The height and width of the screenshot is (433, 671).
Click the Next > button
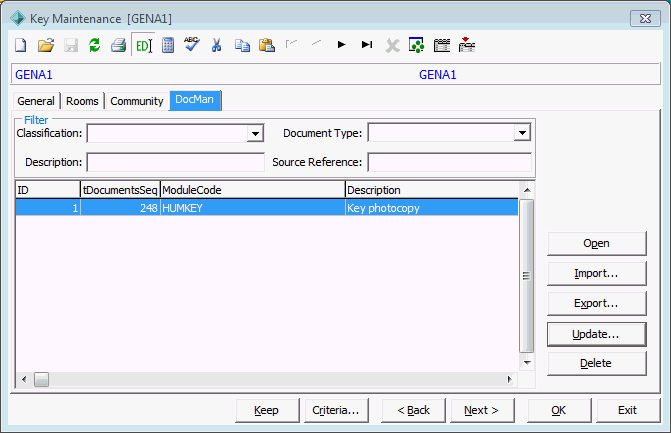pos(482,410)
